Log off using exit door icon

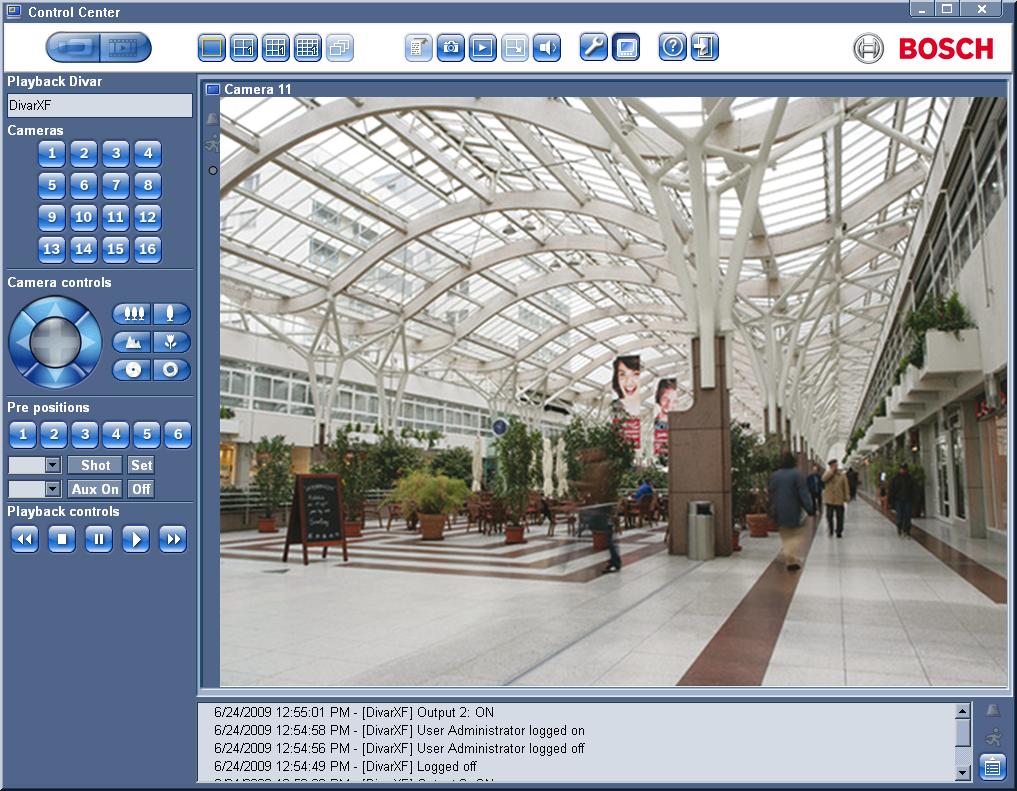pos(705,47)
